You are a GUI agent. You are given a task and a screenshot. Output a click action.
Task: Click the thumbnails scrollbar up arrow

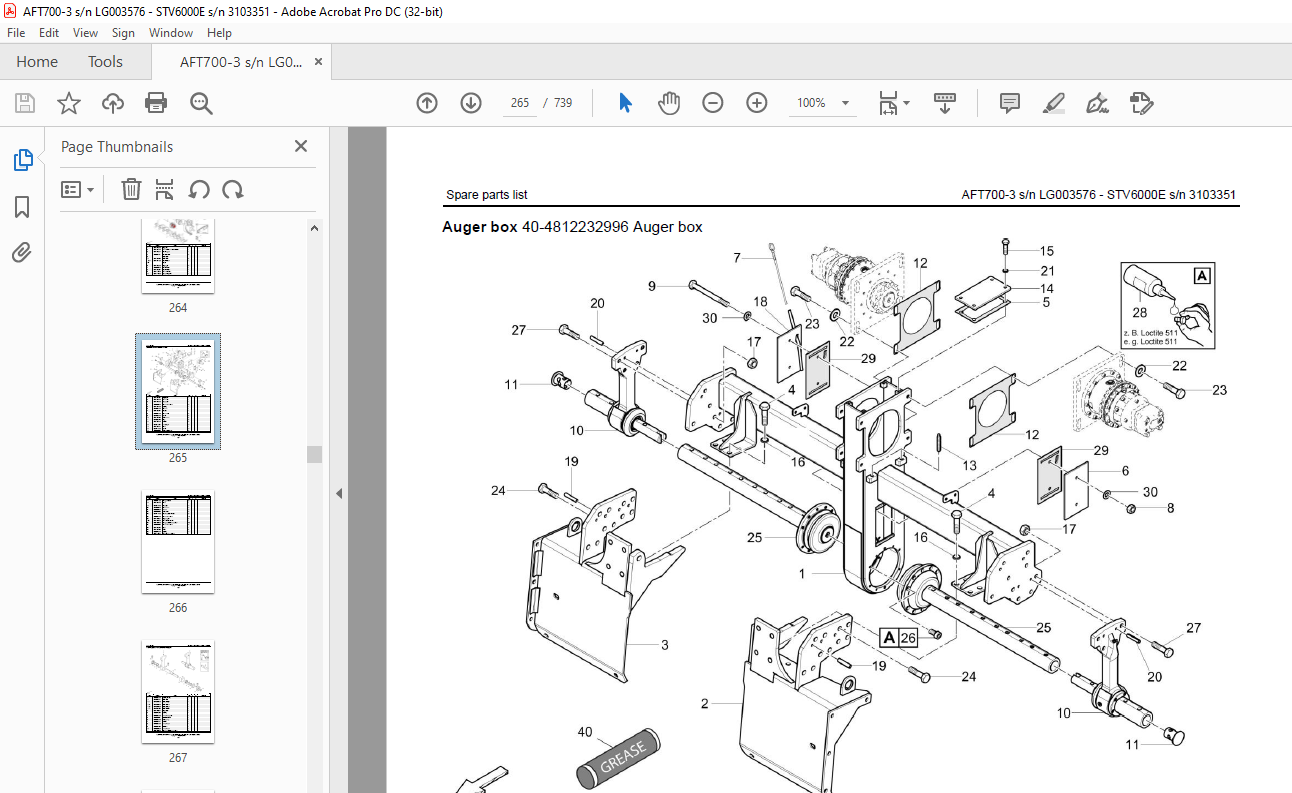click(315, 228)
